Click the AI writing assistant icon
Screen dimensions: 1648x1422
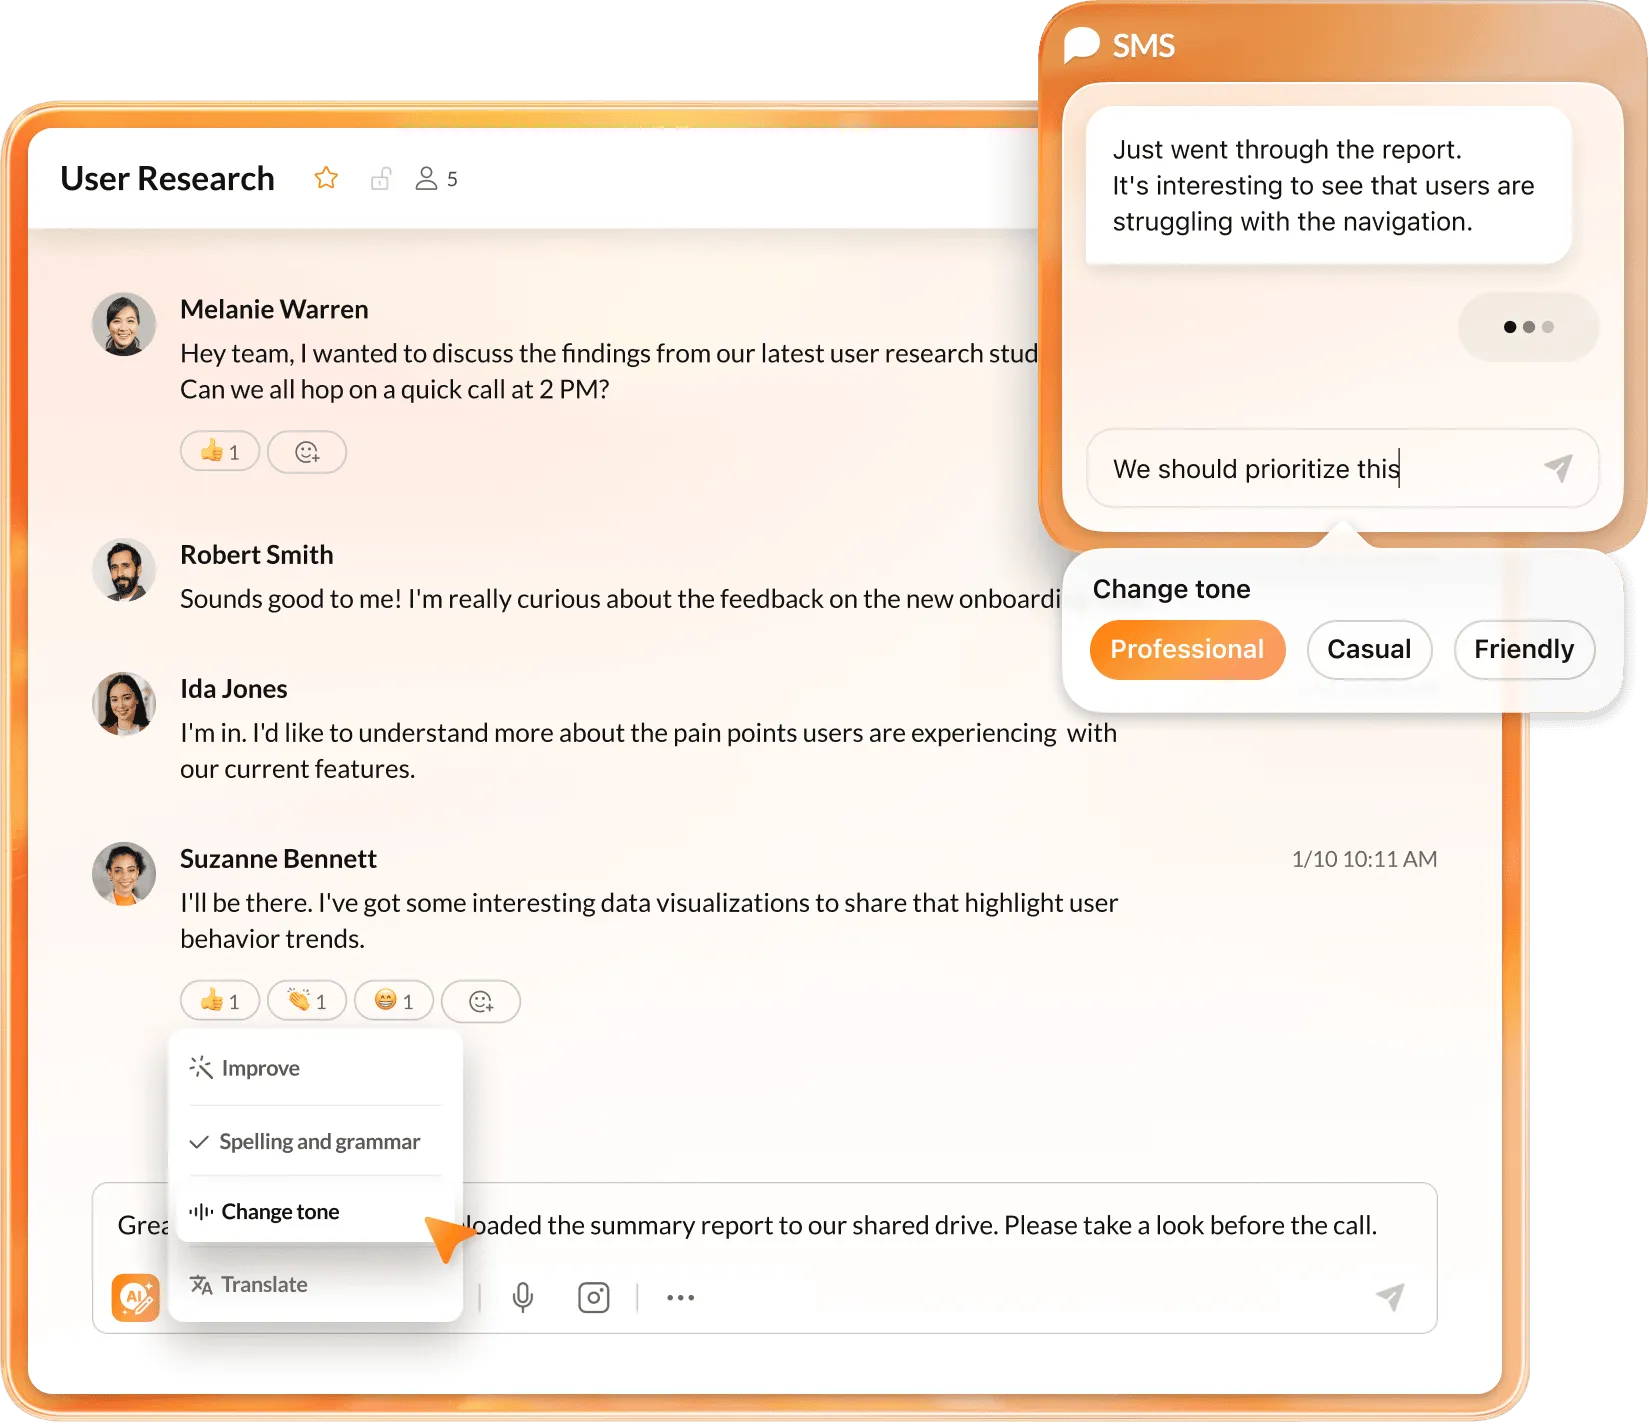[136, 1297]
